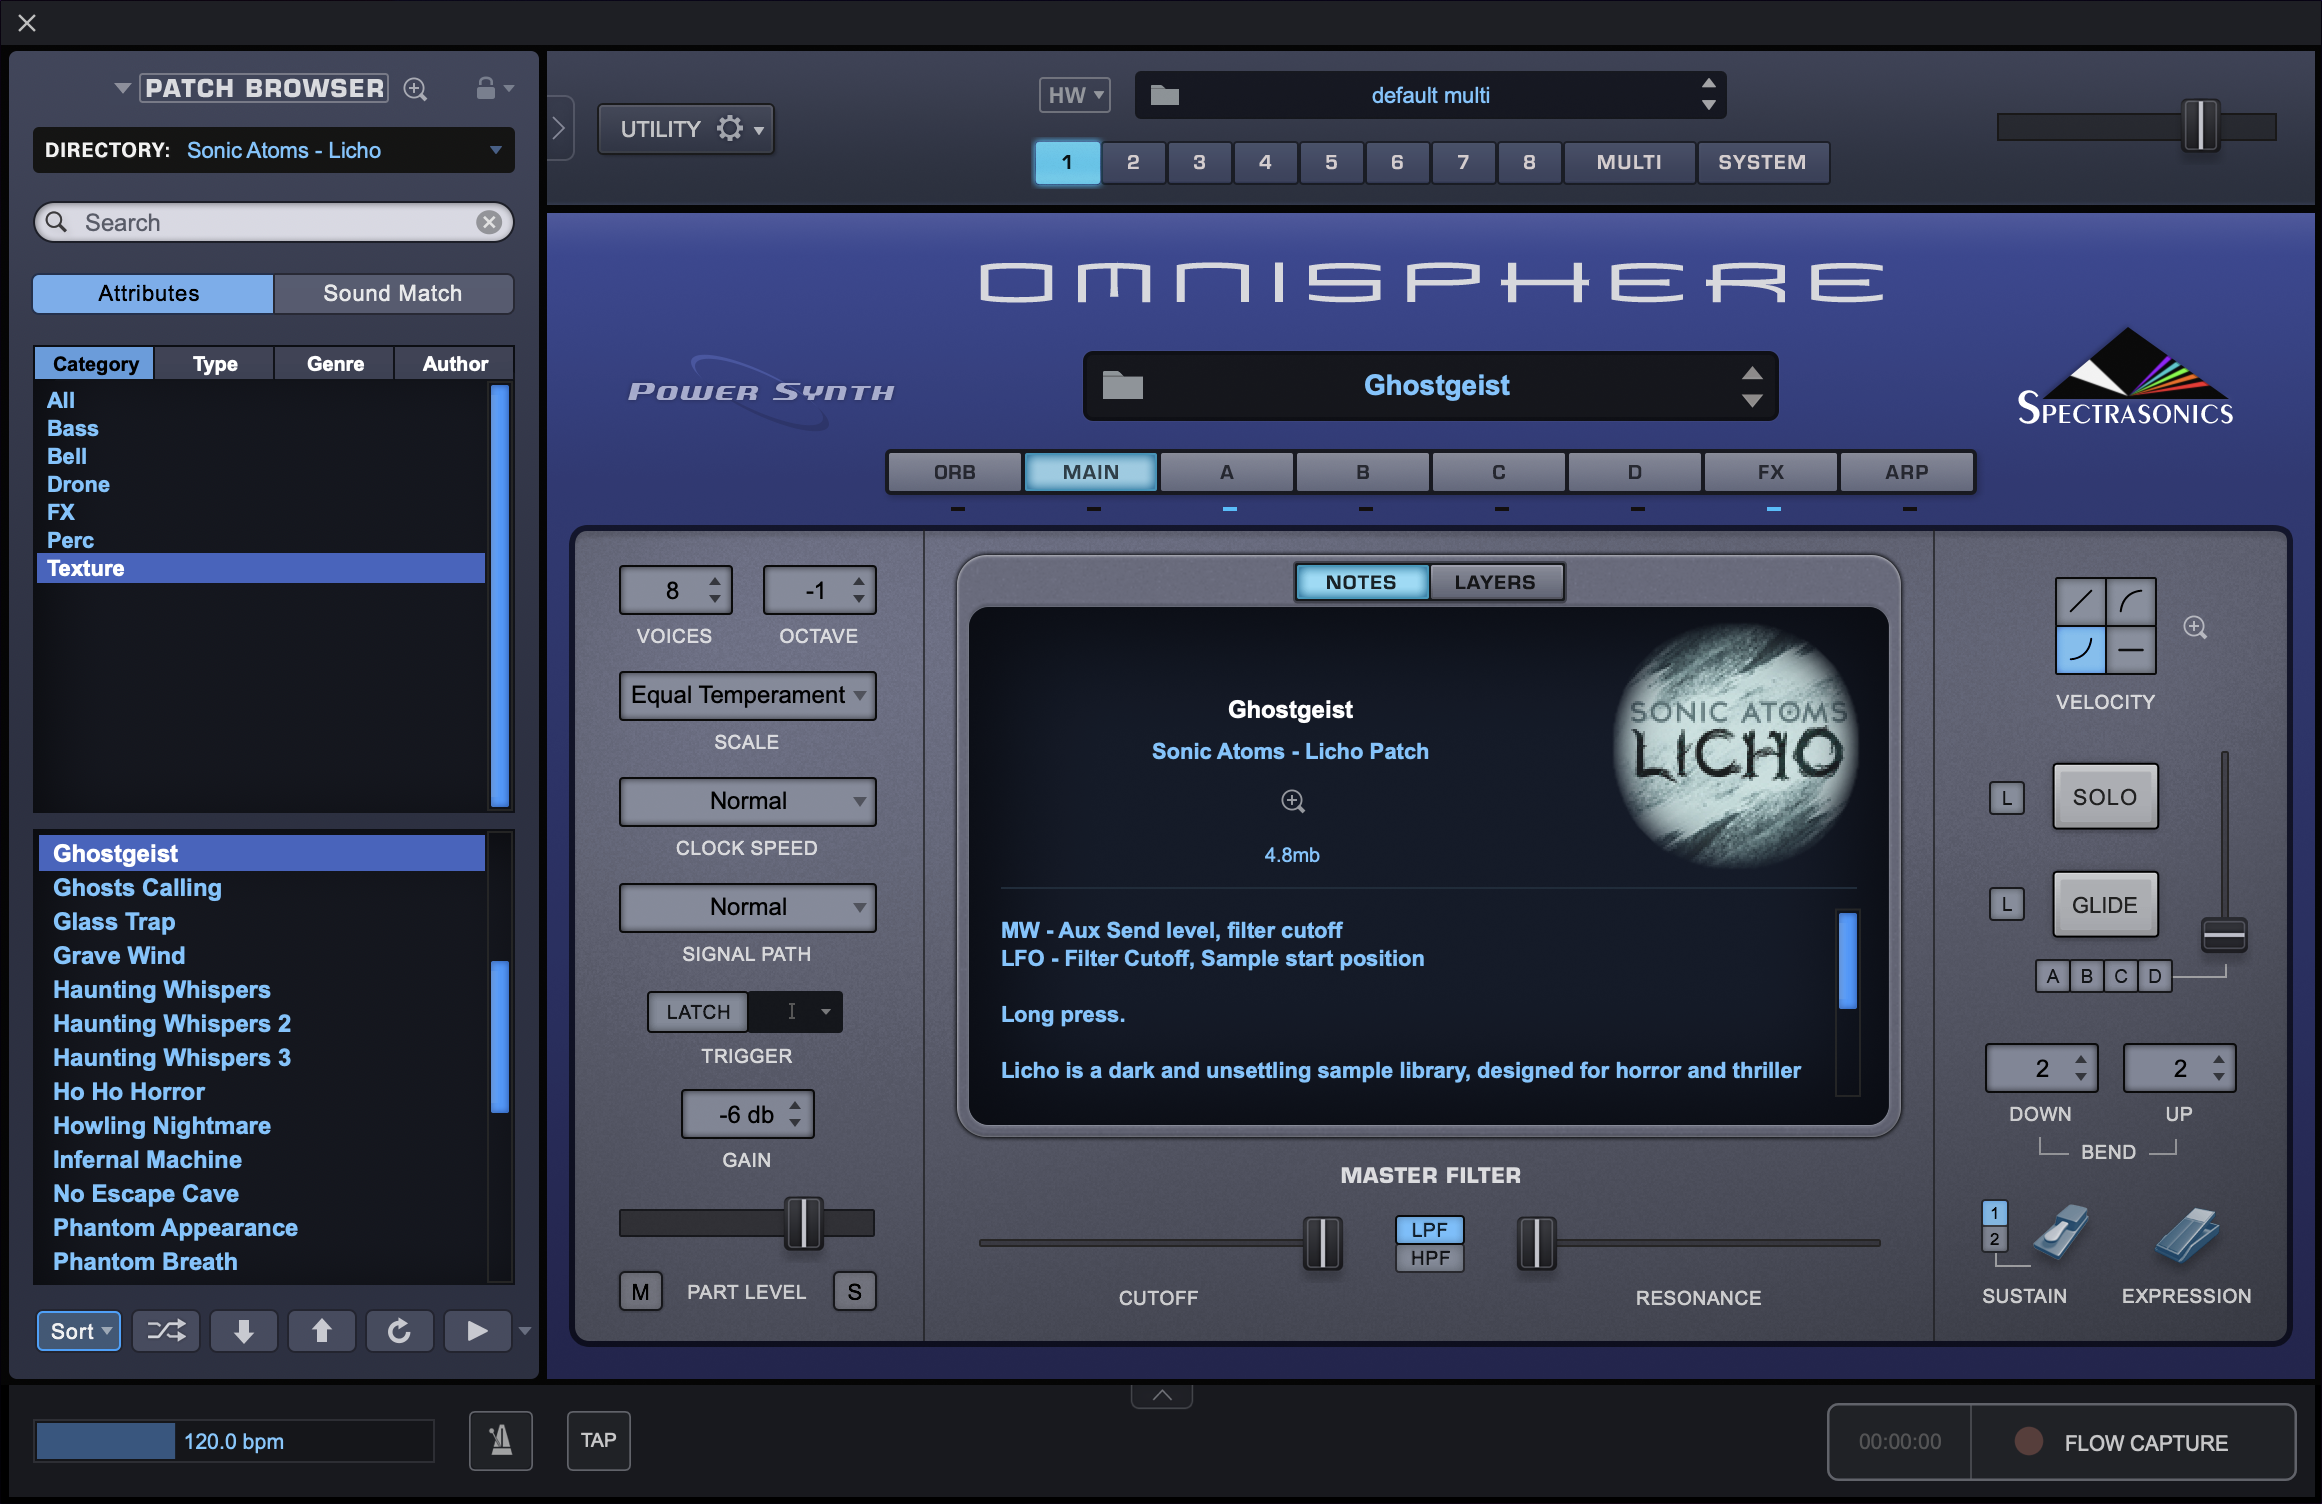Select part 2 button
The height and width of the screenshot is (1504, 2322).
pyautogui.click(x=1133, y=162)
